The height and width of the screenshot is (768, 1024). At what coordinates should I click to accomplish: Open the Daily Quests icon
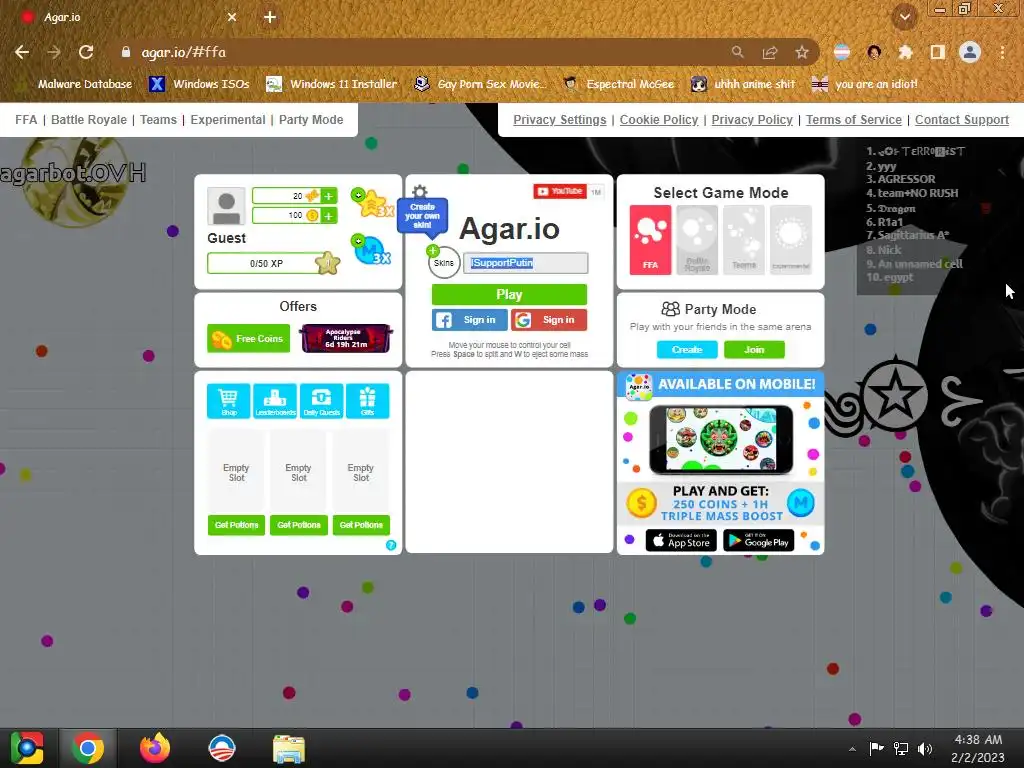(321, 400)
